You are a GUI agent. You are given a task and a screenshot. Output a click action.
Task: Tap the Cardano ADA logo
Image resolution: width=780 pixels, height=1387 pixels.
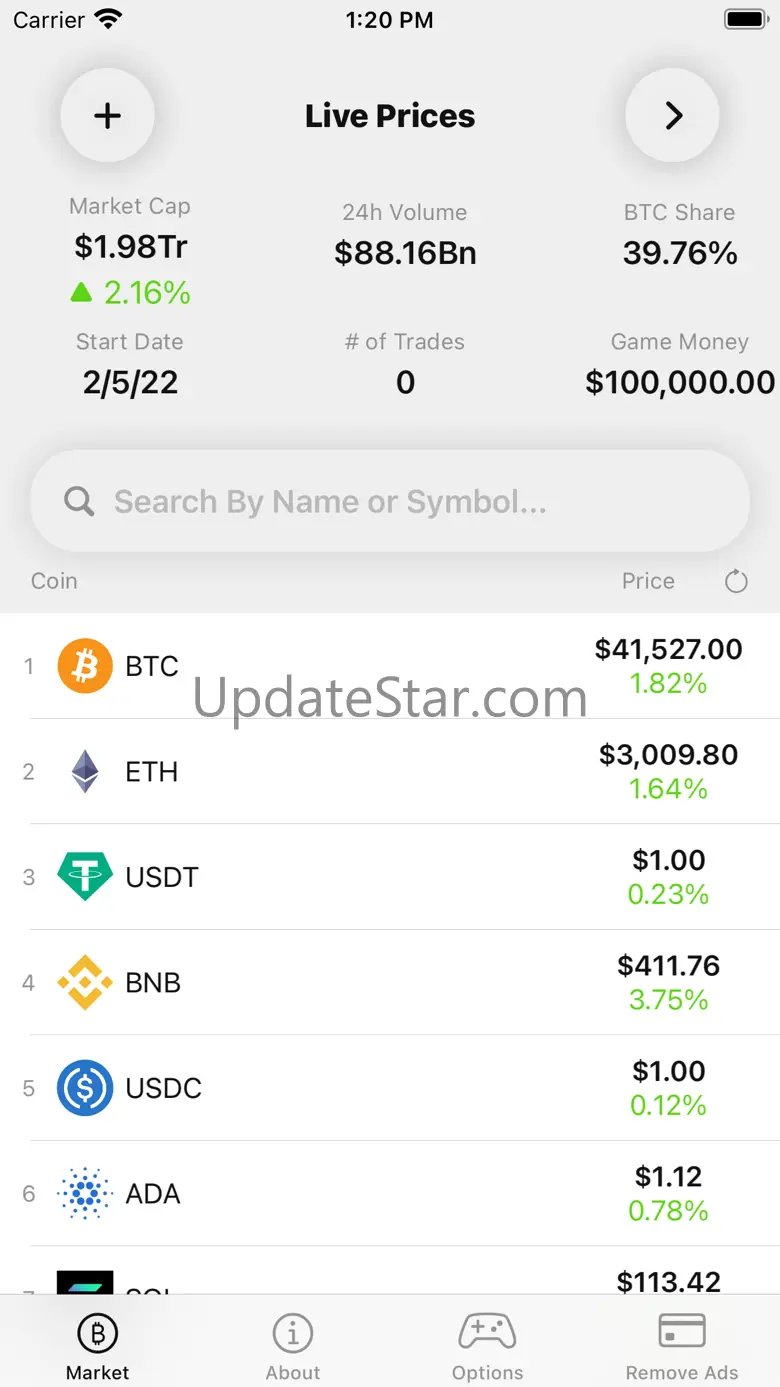coord(85,1193)
